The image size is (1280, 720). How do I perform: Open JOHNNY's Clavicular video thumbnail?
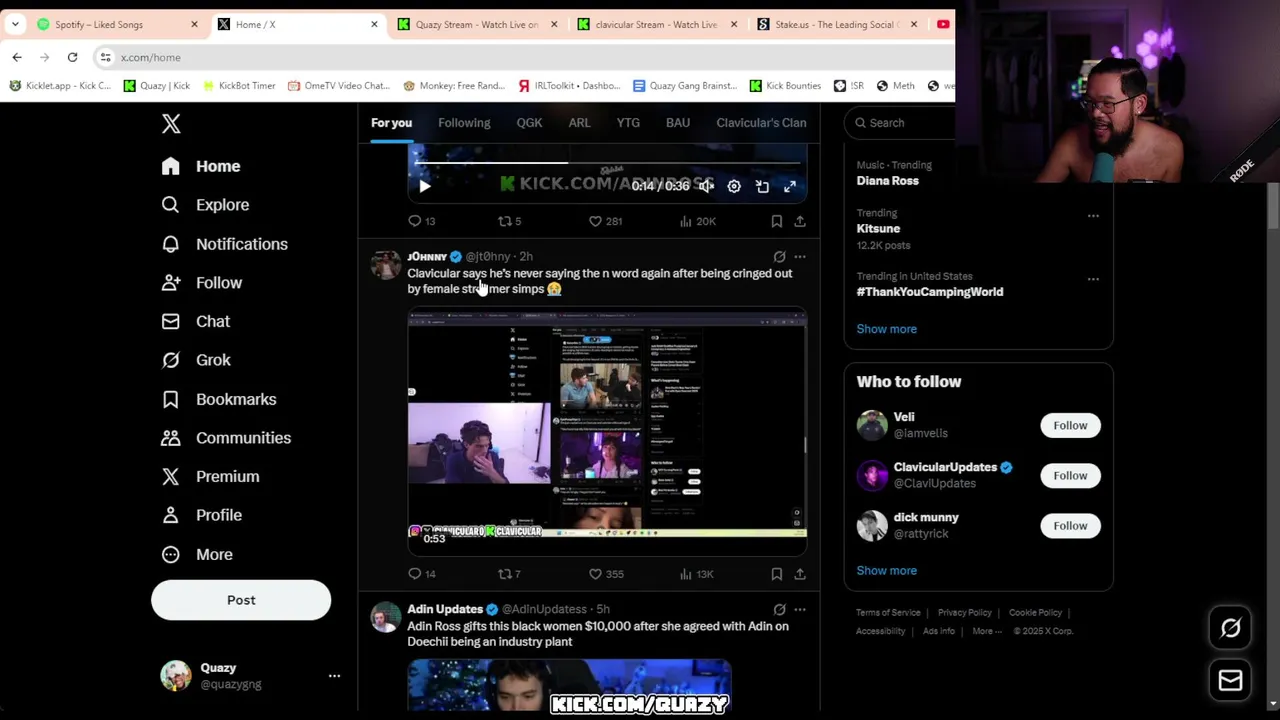point(607,433)
